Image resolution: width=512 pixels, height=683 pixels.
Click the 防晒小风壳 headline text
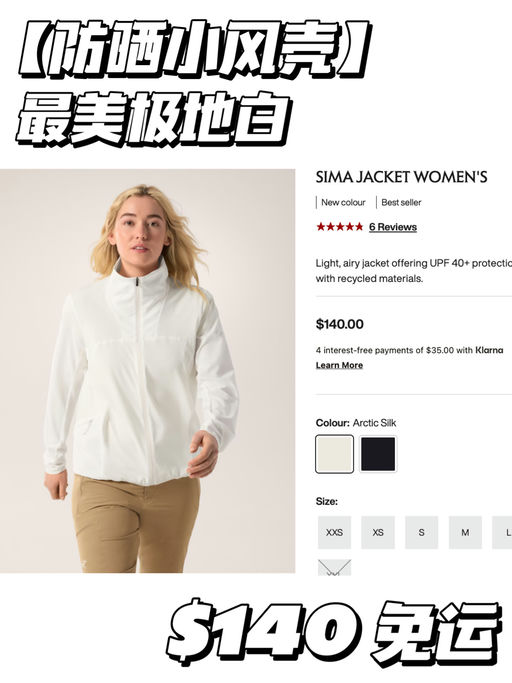click(x=194, y=48)
